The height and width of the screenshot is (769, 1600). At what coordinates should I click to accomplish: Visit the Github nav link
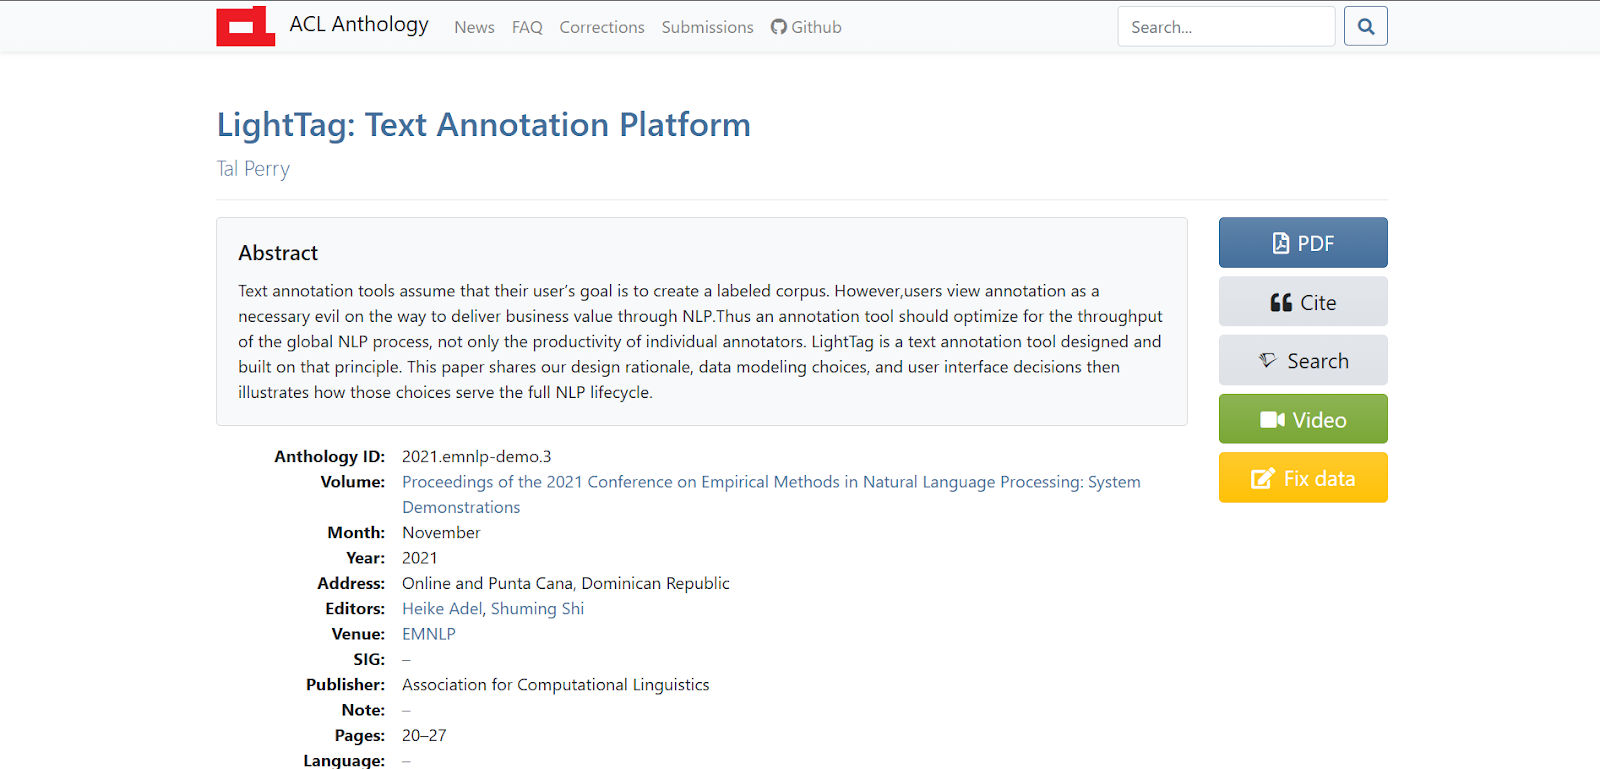point(806,27)
